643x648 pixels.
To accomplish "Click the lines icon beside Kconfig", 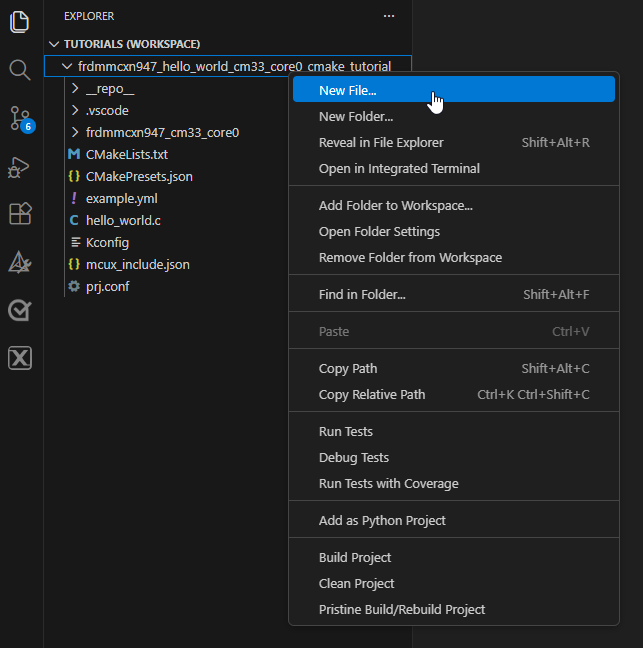I will (x=75, y=242).
